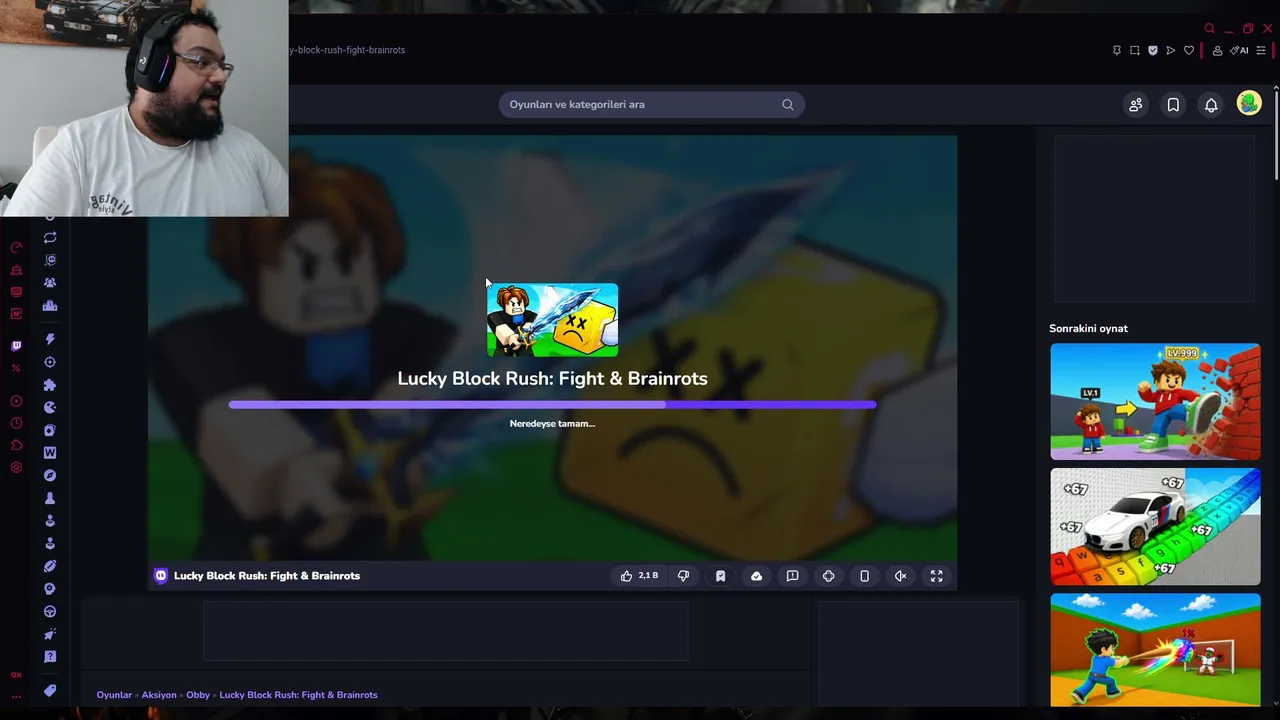Enter fullscreen mode for the game

tap(936, 576)
